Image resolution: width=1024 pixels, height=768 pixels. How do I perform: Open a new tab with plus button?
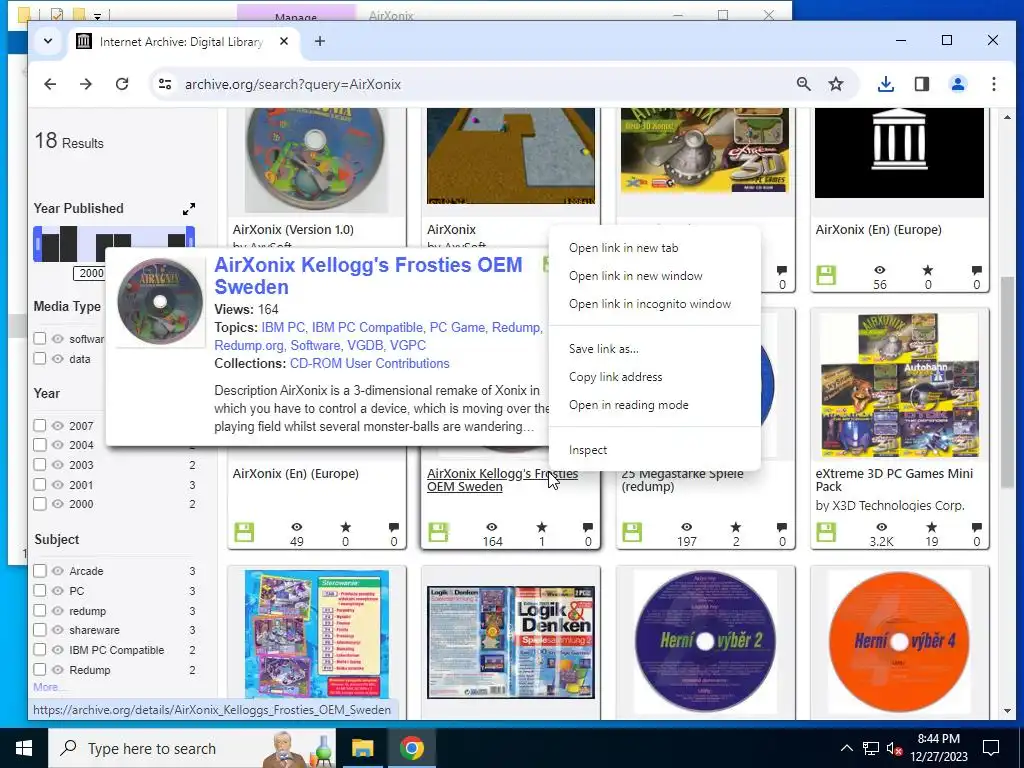point(319,41)
